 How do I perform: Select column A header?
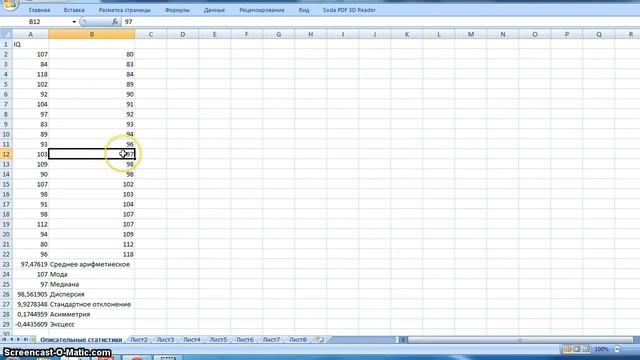30,35
